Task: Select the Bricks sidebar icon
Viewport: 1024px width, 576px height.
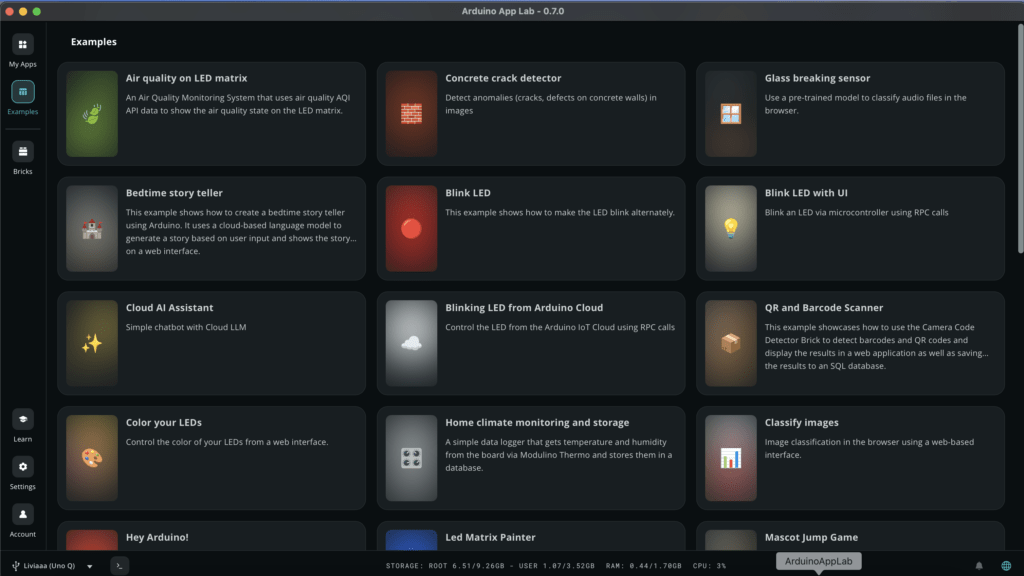Action: pos(22,152)
